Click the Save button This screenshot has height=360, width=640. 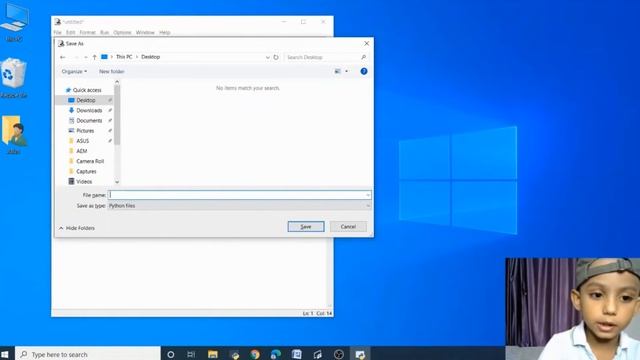[306, 227]
